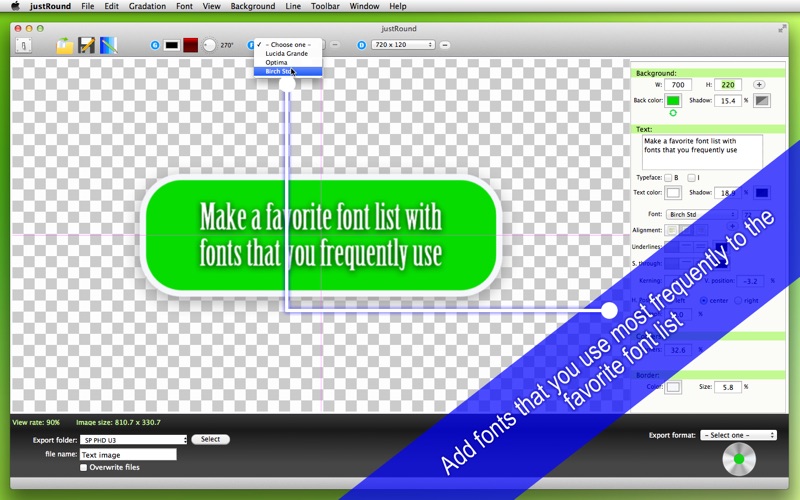Open the Export format dropdown
The image size is (800, 500).
click(x=738, y=435)
